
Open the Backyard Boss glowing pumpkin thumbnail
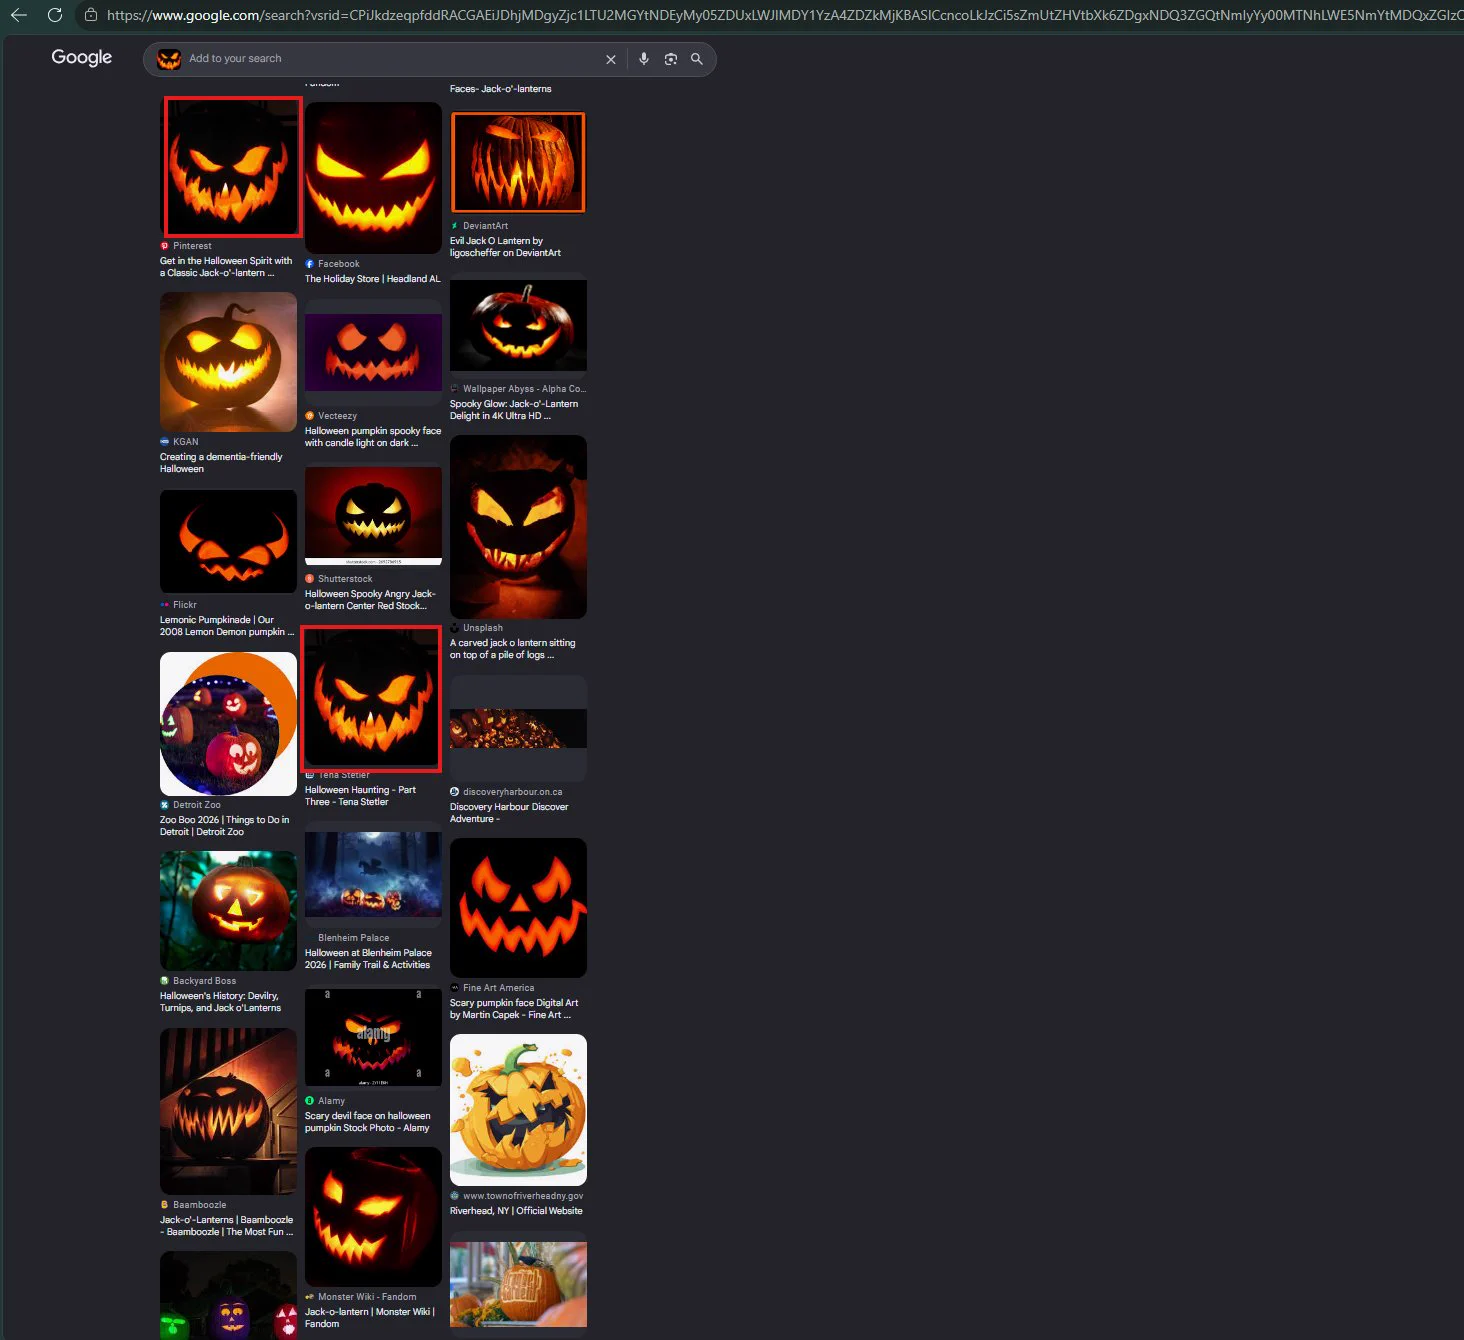[228, 911]
